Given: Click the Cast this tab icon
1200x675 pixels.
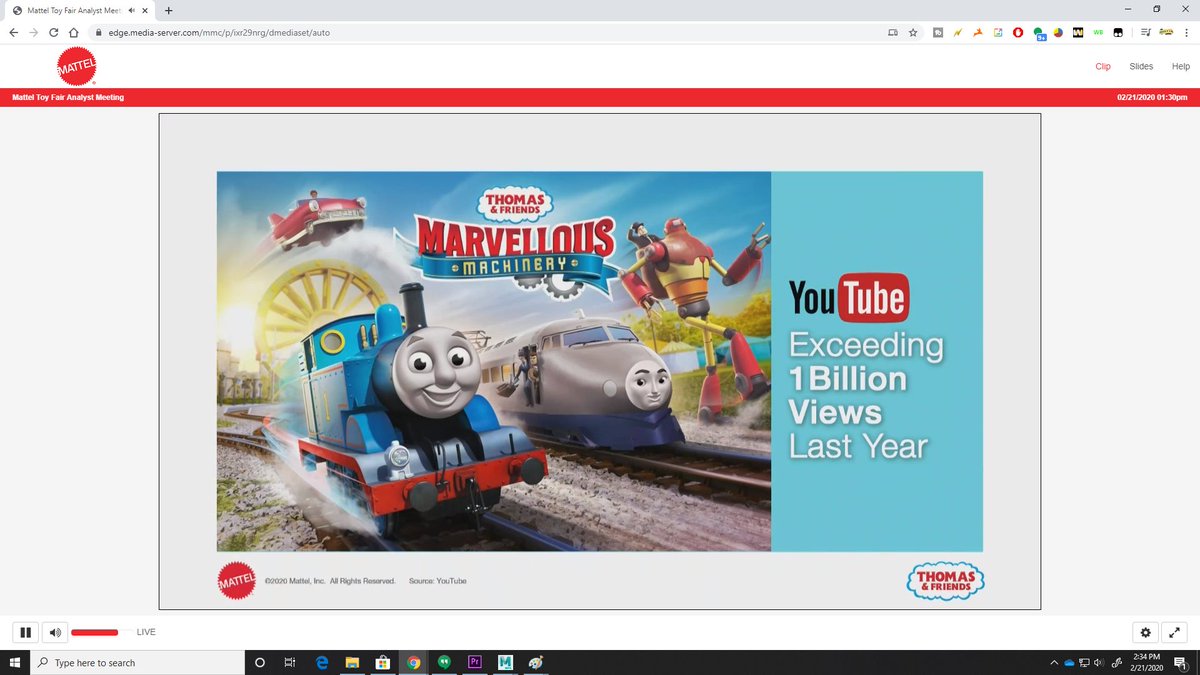Looking at the screenshot, I should 892,32.
